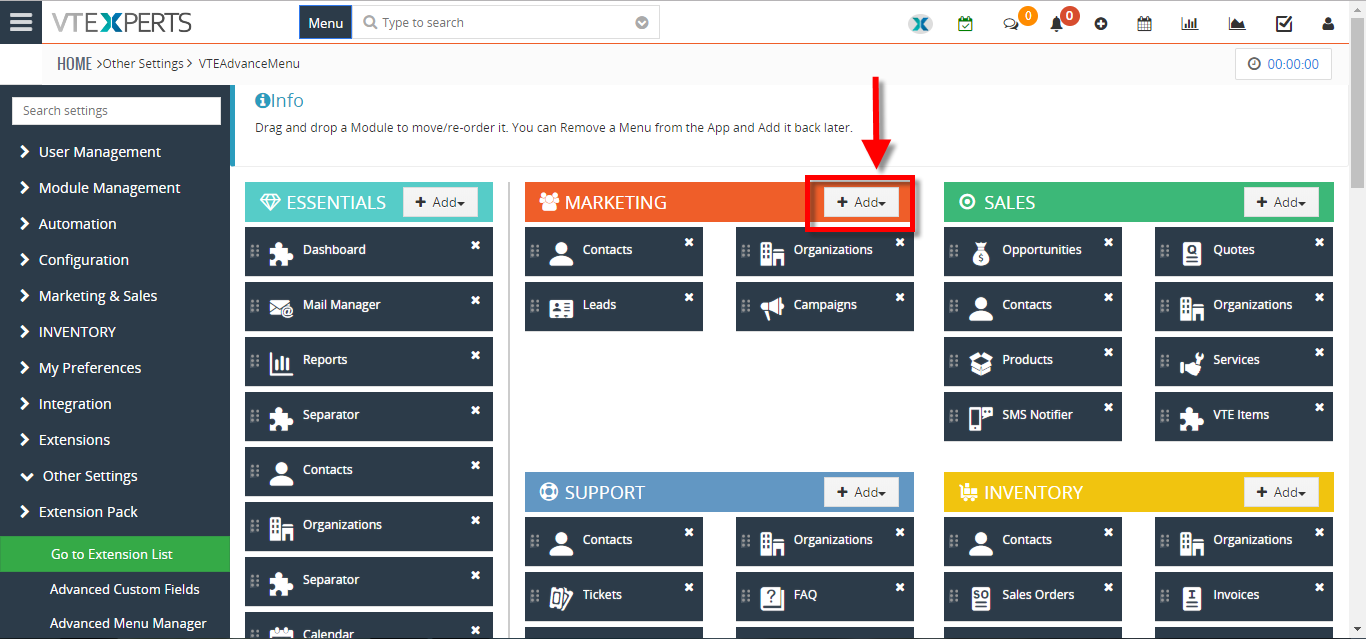Click the FAQ question icon in Support

point(771,596)
